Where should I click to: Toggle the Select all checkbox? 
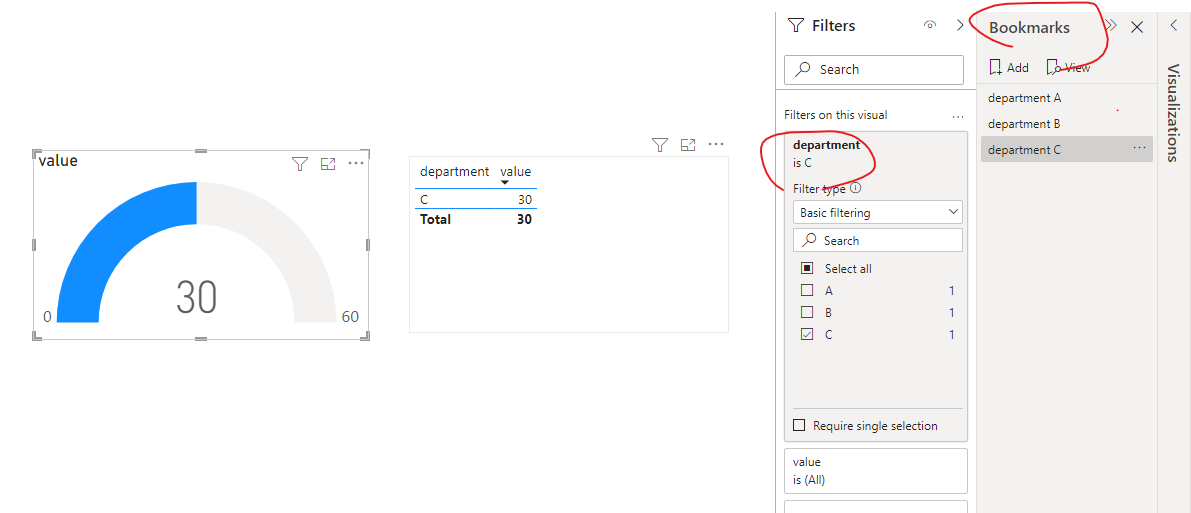(807, 268)
